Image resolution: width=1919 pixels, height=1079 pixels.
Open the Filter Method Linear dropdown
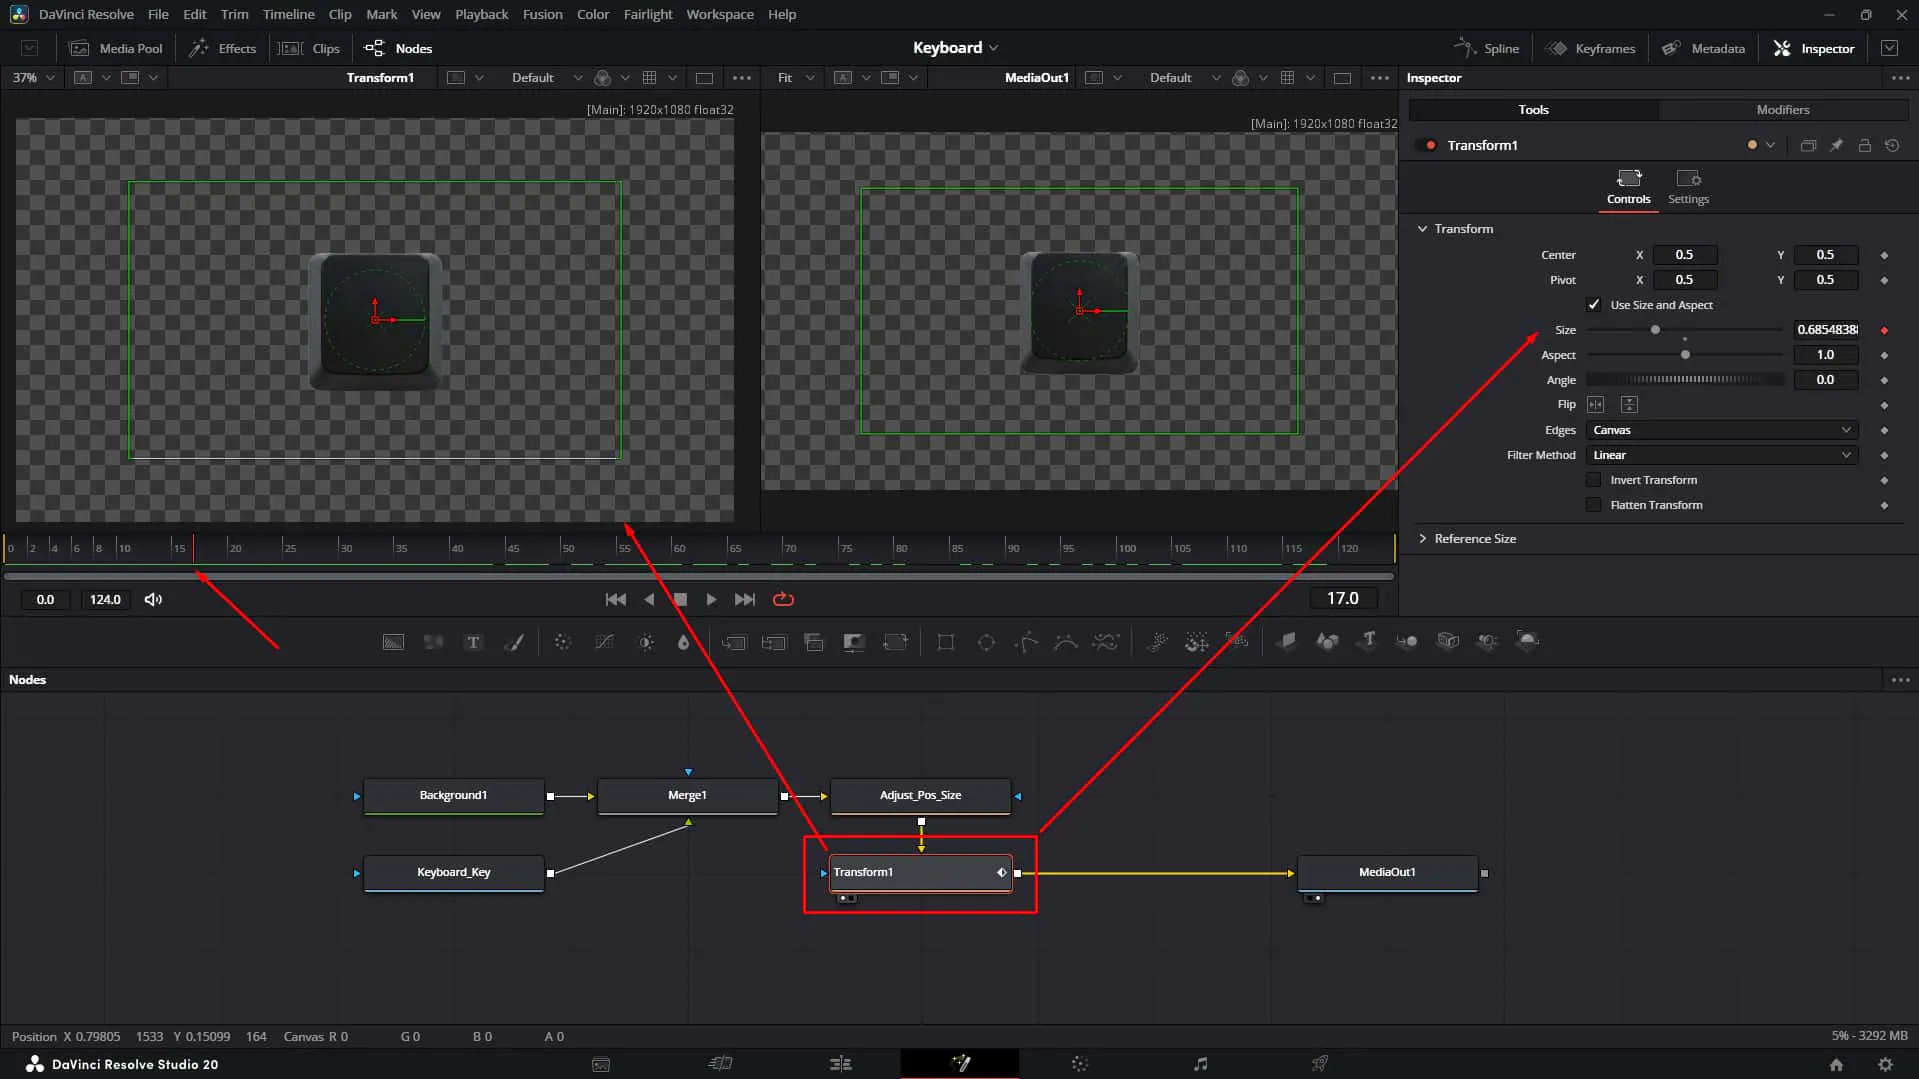(x=1722, y=455)
